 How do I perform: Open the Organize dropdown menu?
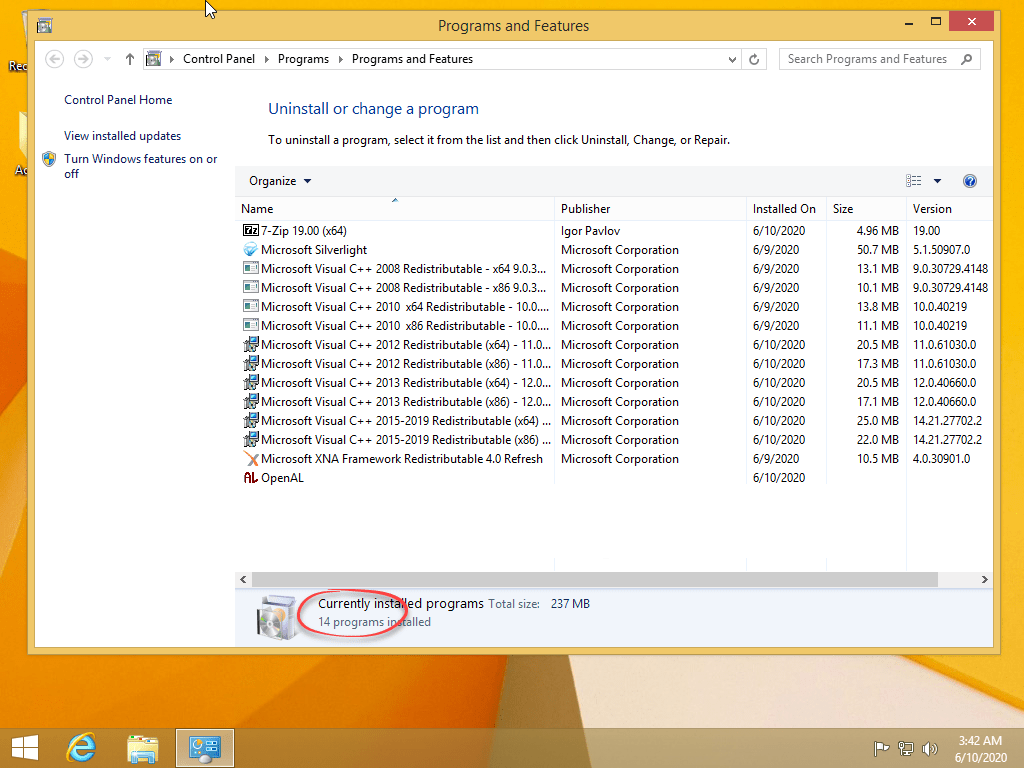coord(280,181)
